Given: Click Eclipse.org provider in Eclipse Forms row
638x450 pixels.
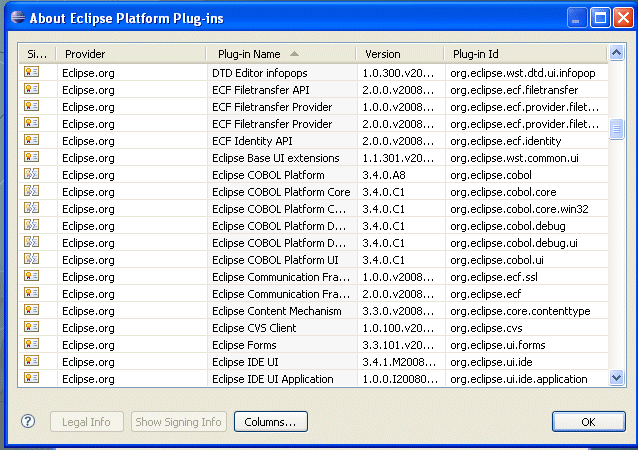Looking at the screenshot, I should (x=88, y=345).
